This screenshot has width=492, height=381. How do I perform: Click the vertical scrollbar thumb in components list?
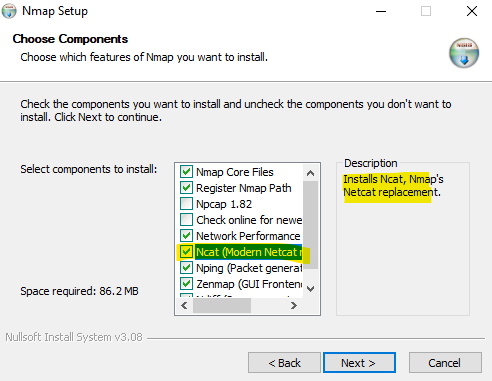pos(310,225)
